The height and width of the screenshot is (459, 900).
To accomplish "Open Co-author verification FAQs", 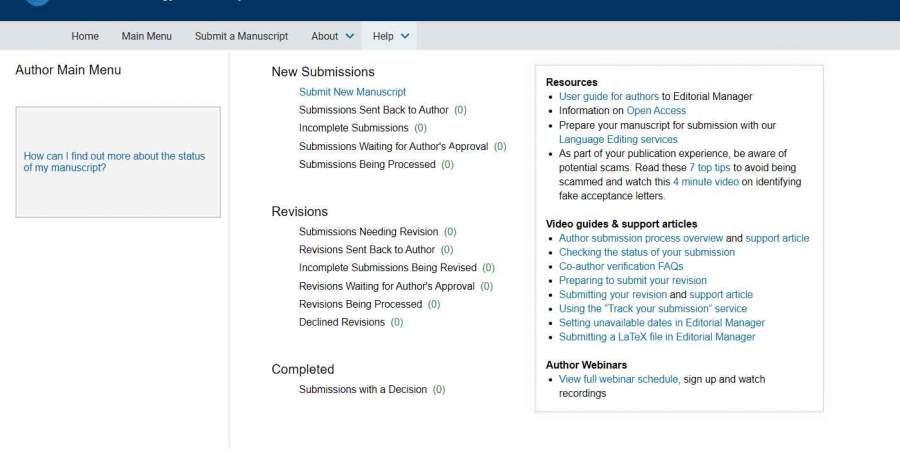I will click(621, 267).
